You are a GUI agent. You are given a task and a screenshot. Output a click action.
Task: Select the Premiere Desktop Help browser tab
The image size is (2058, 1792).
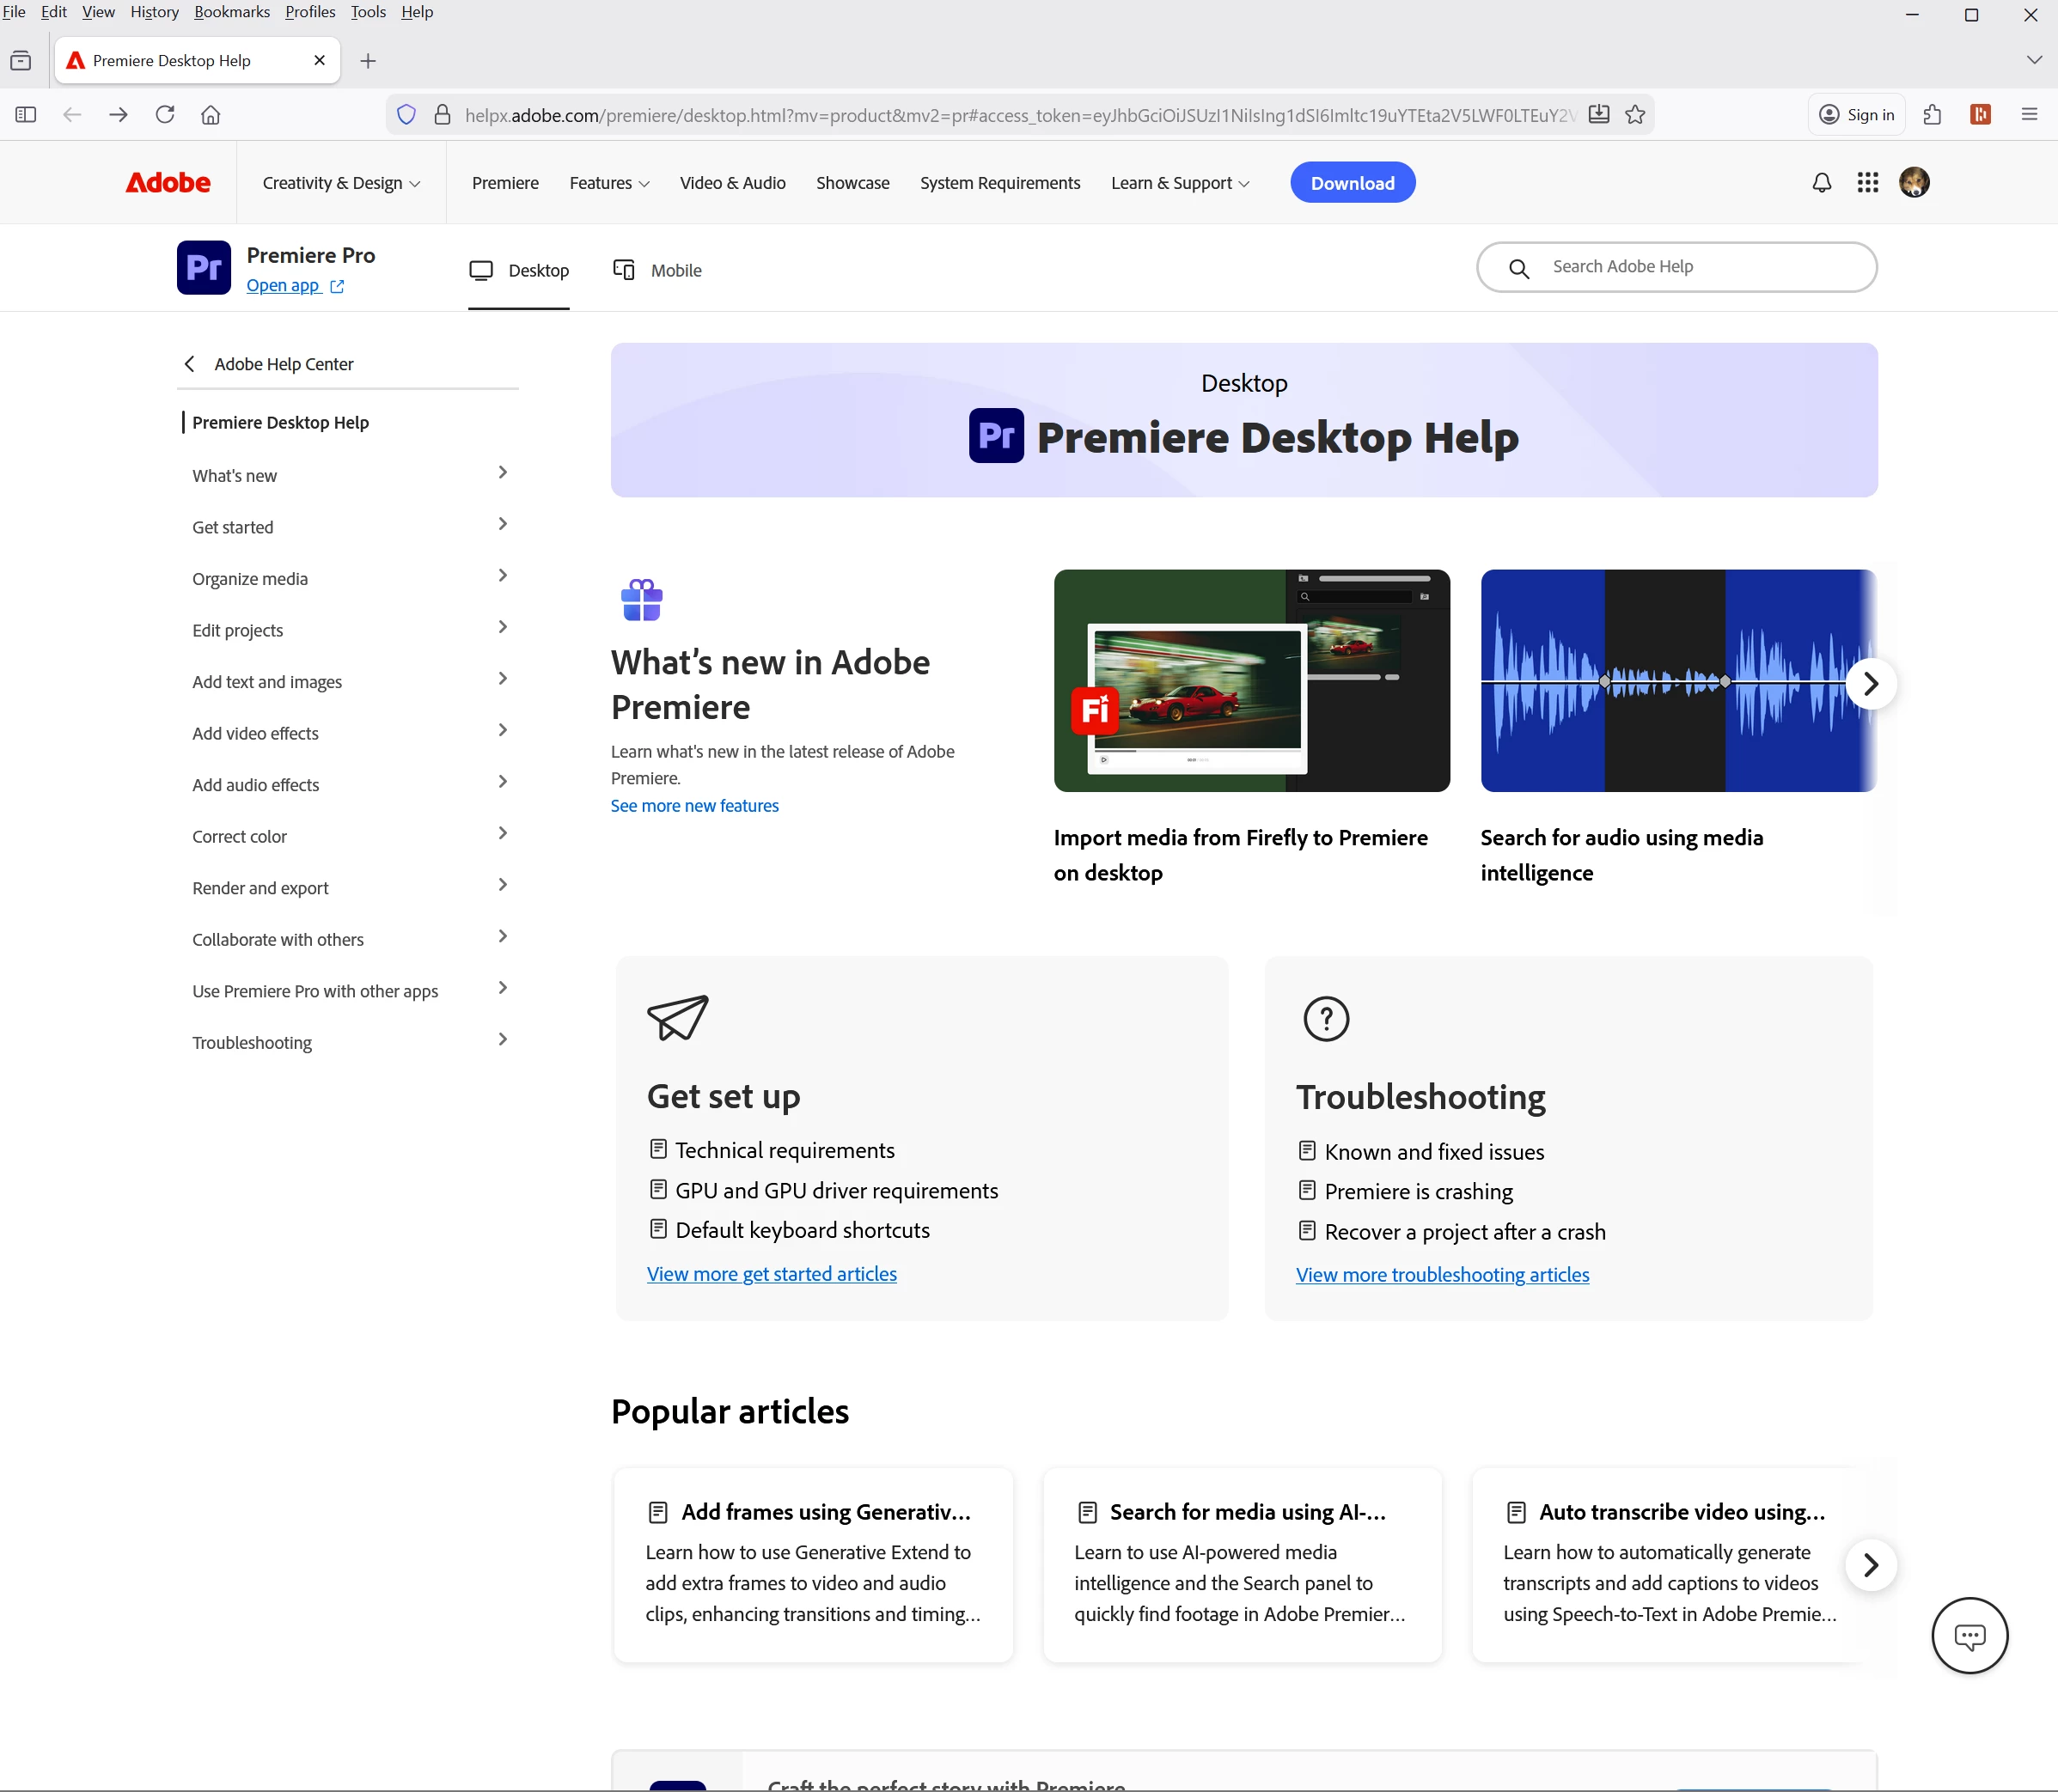tap(197, 61)
